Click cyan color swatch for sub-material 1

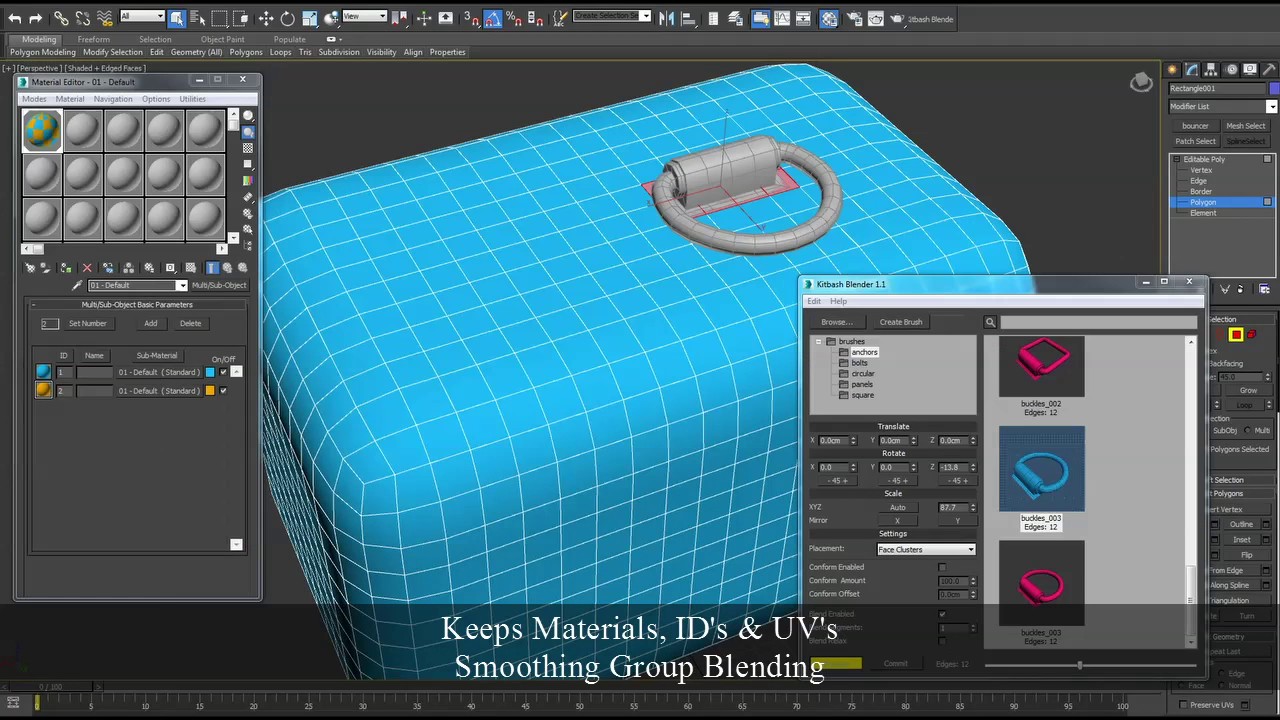pos(210,372)
